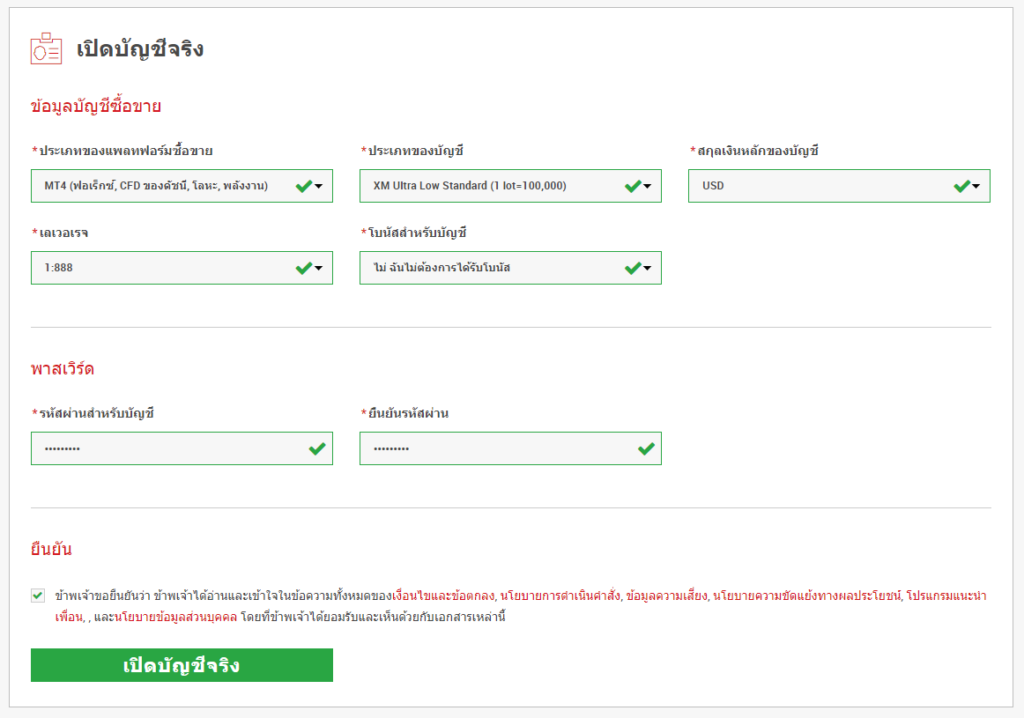Open the USD base currency dropdown
The width and height of the screenshot is (1024, 718).
(x=820, y=186)
